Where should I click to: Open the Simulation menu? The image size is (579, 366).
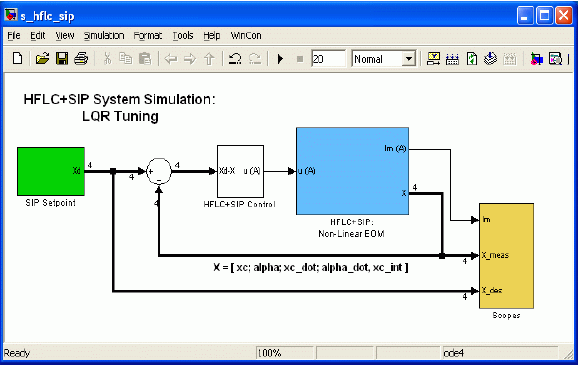point(104,35)
